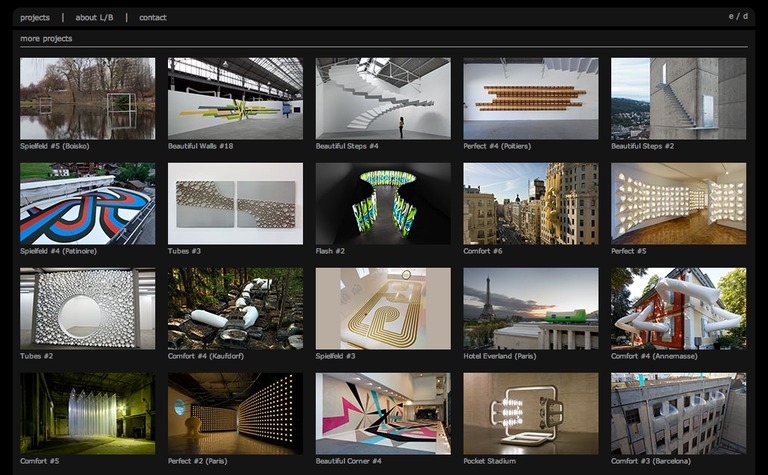The height and width of the screenshot is (475, 768).
Task: Open Comfort #4 (Kaufdorf) forest image
Action: 236,309
